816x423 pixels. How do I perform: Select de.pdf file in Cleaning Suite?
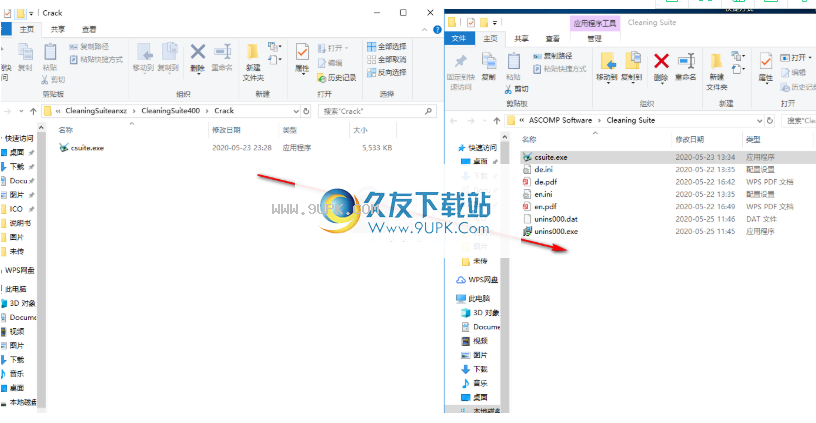(x=540, y=182)
